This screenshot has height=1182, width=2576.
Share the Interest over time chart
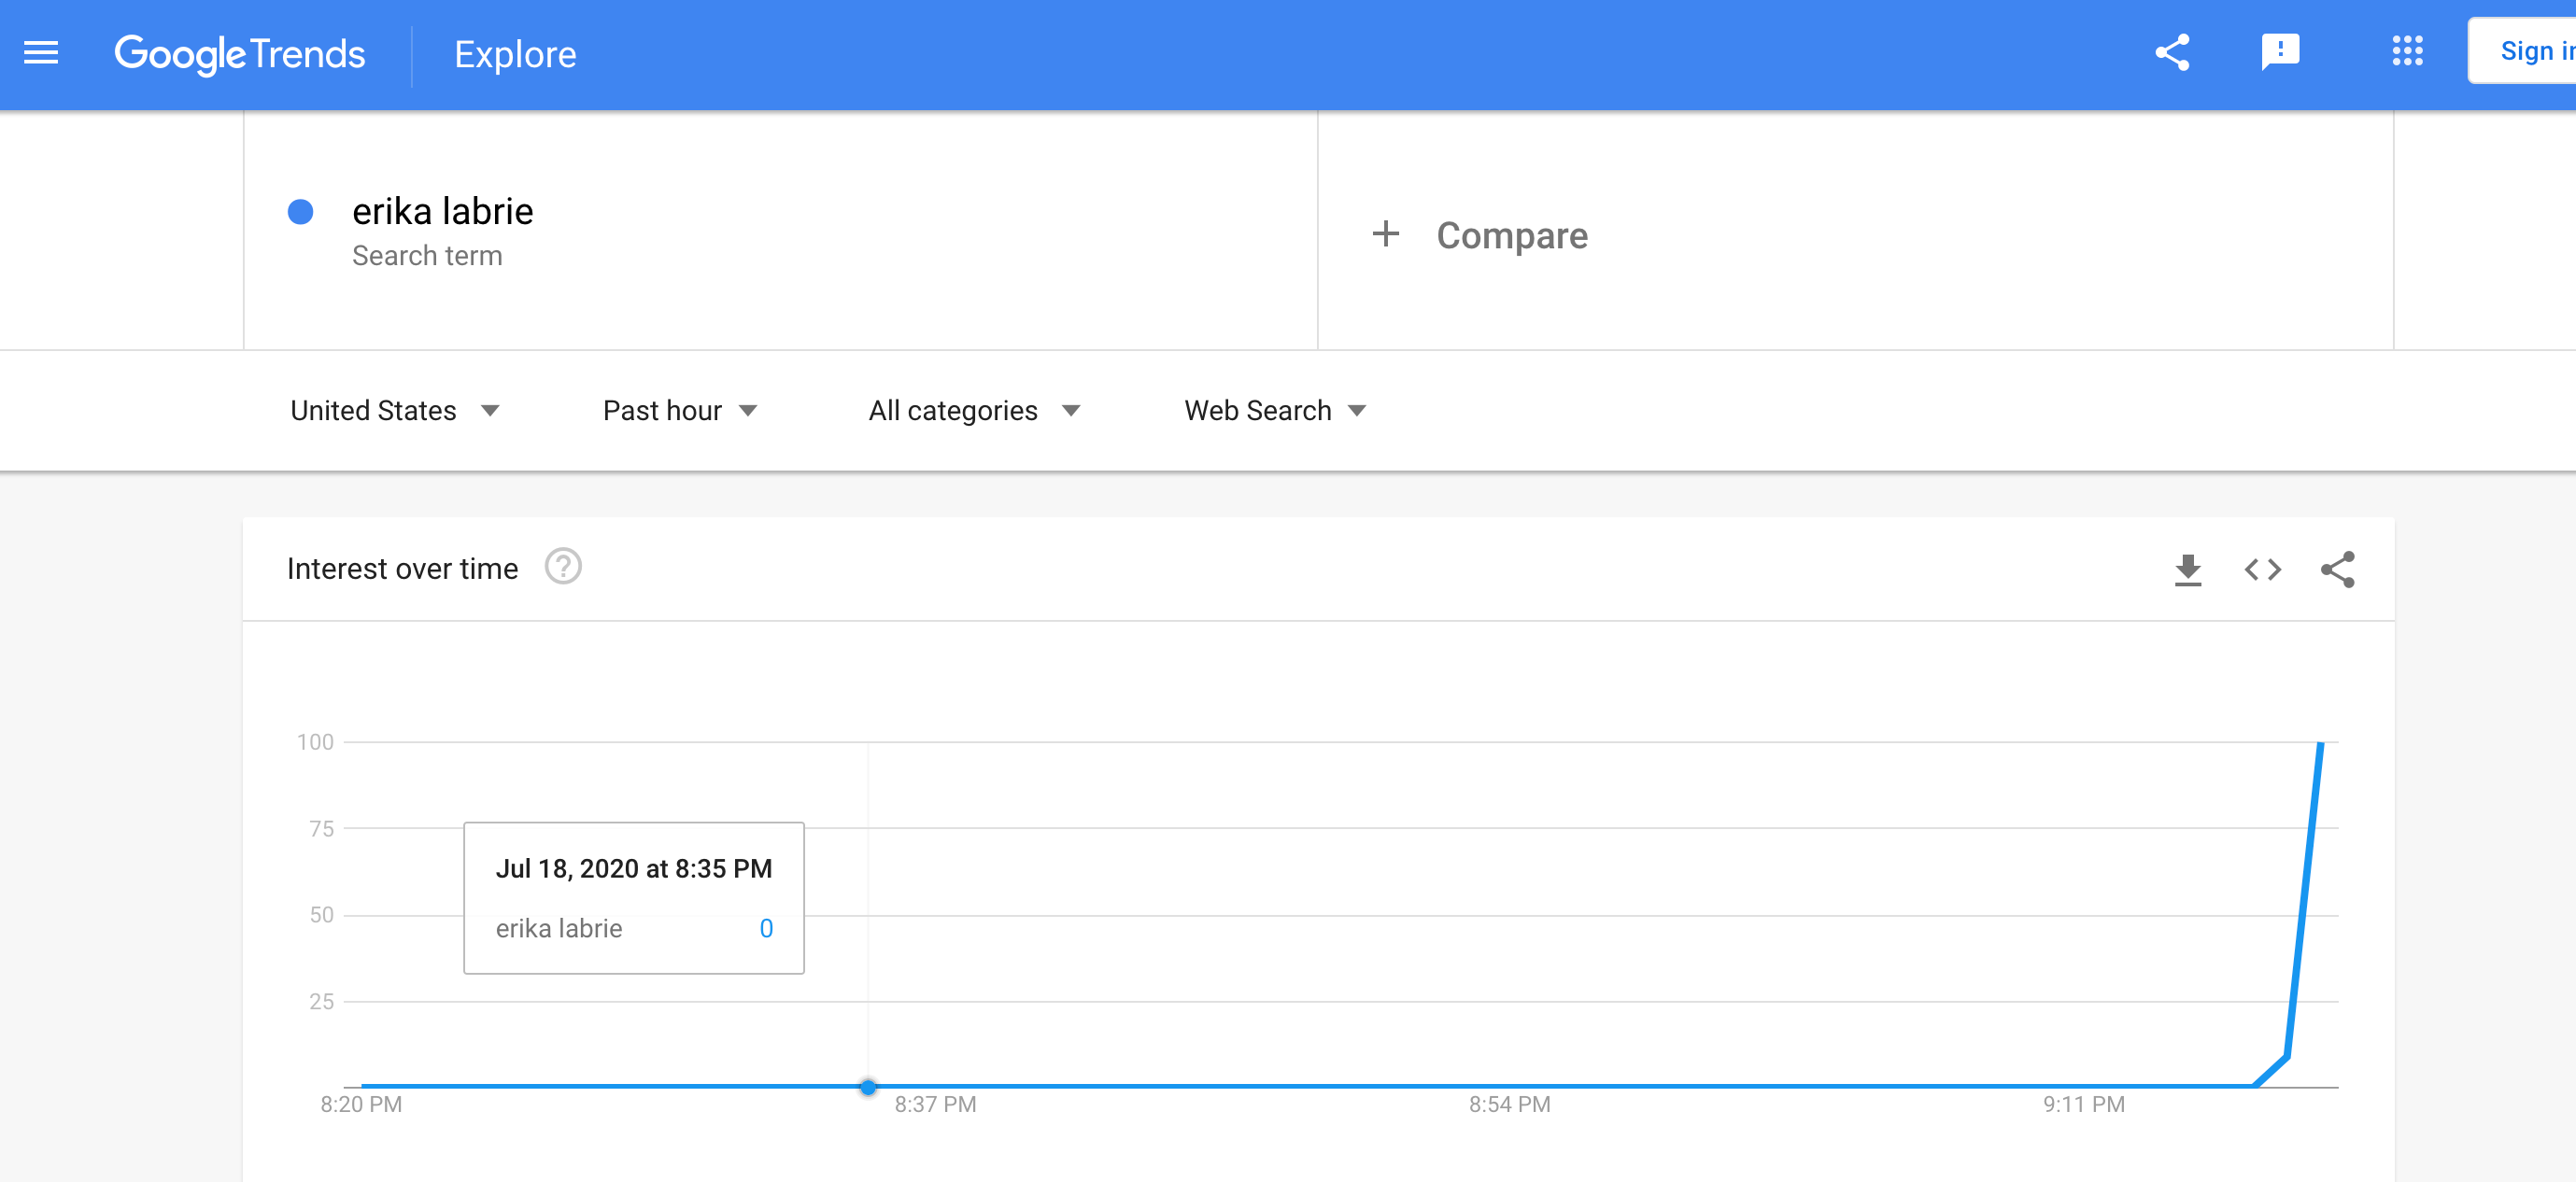coord(2339,569)
